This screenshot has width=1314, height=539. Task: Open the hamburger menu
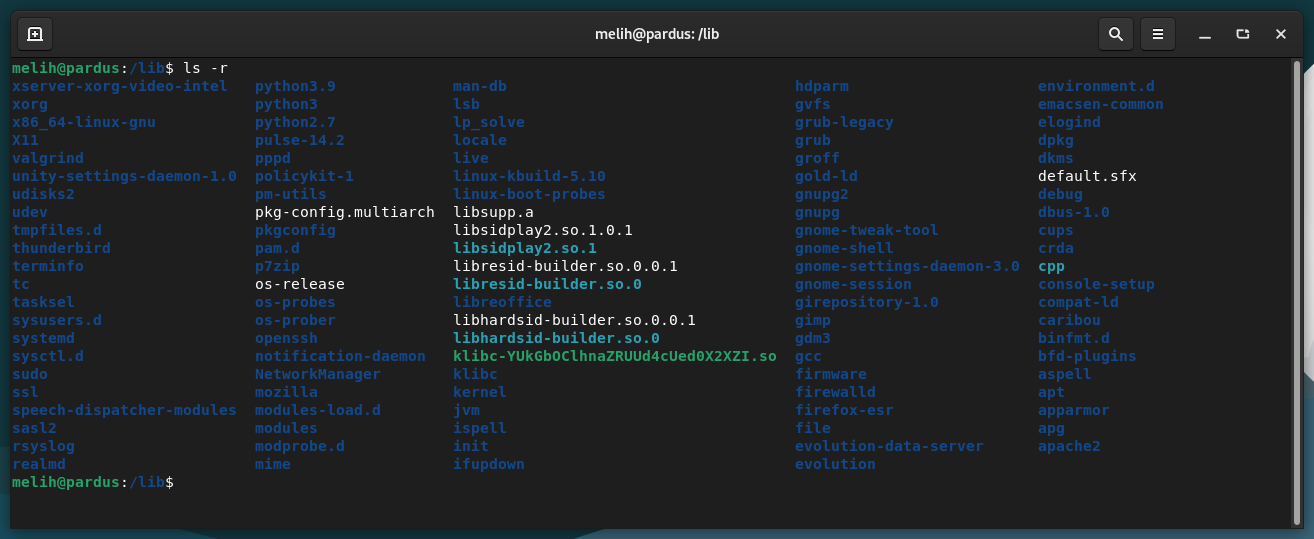[1157, 34]
